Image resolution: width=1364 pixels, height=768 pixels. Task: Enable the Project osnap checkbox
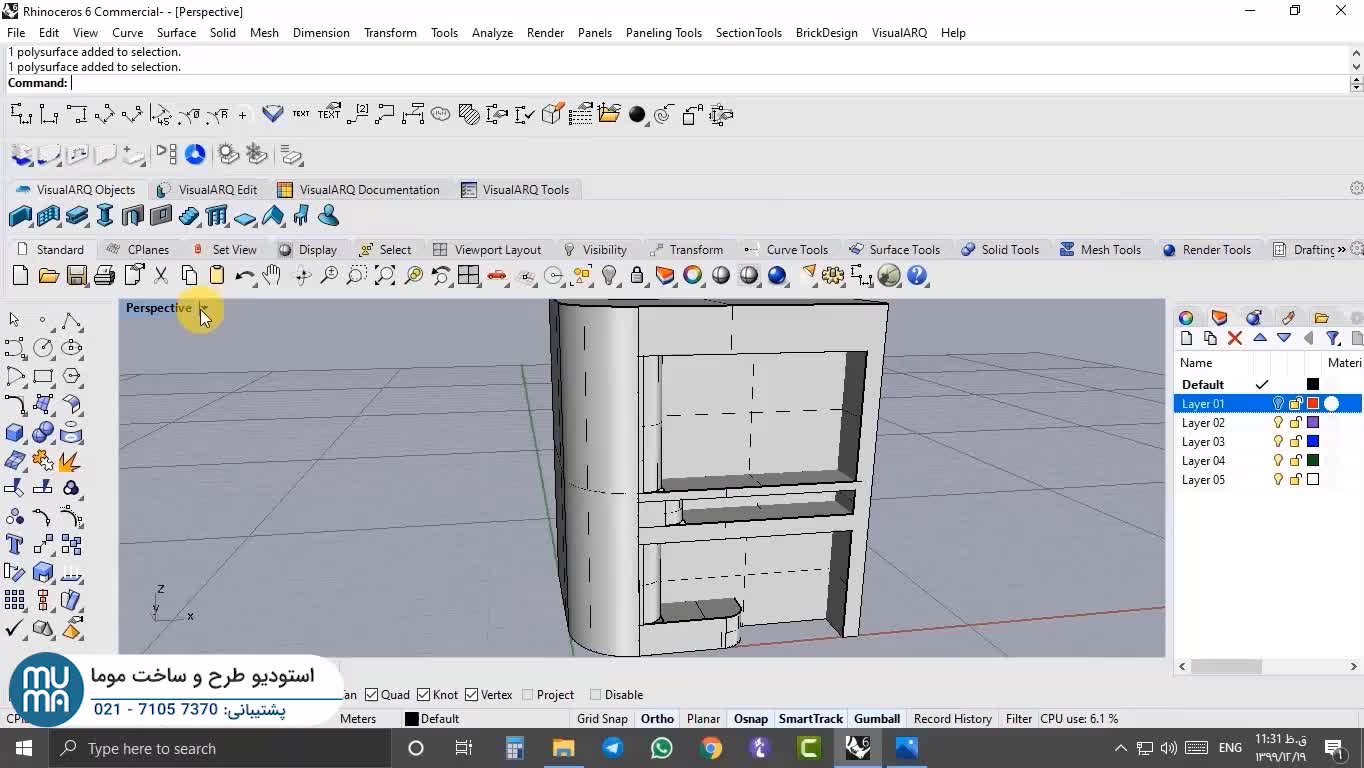(527, 695)
